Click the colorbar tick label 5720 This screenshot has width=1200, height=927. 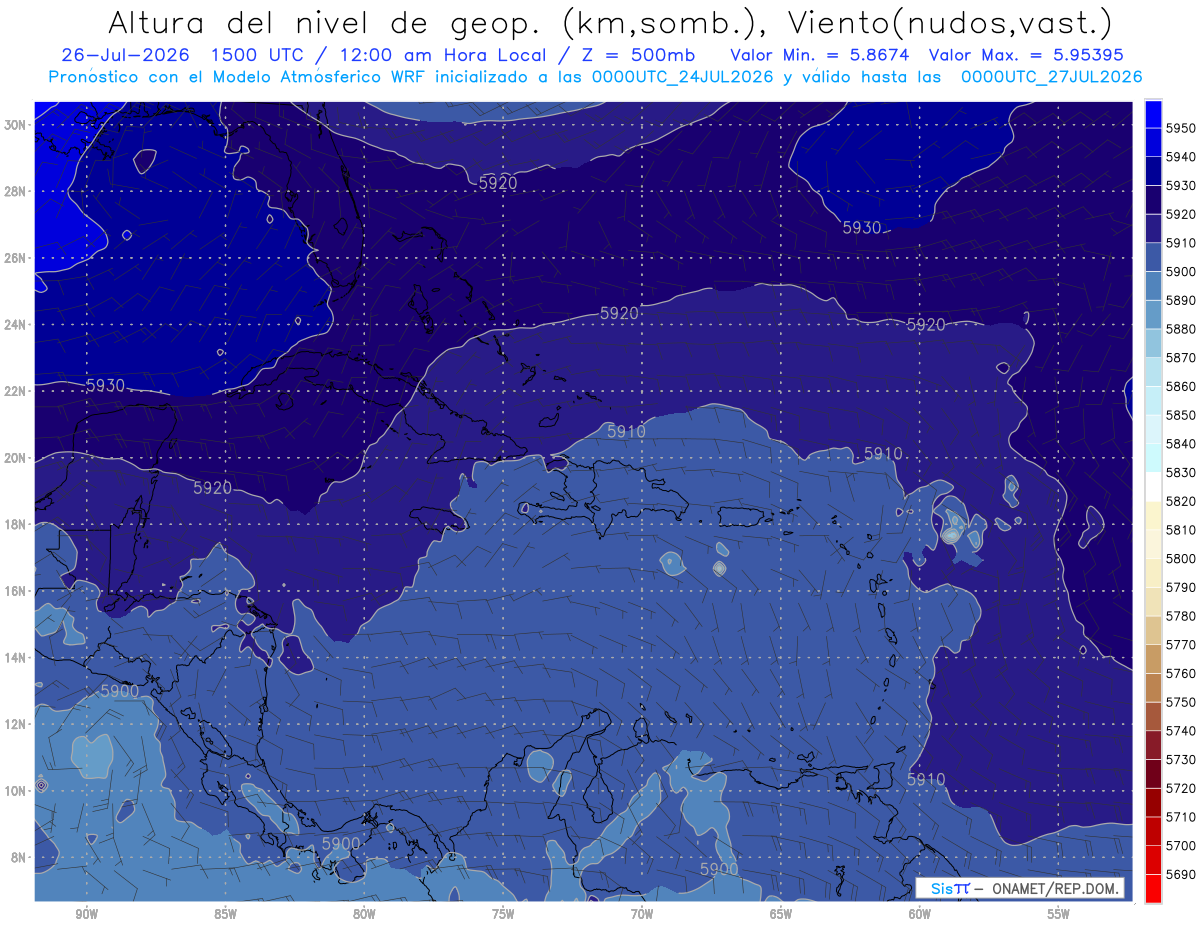1180,788
